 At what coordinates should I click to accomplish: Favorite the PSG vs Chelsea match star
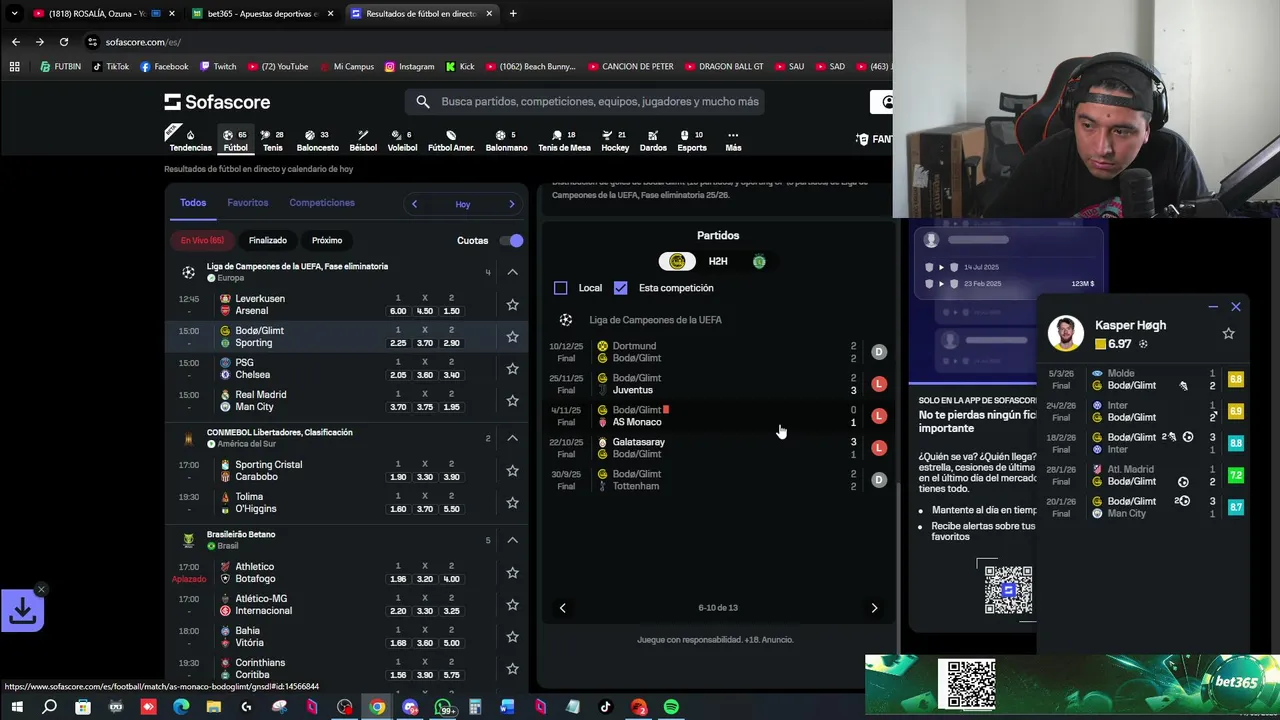(512, 369)
